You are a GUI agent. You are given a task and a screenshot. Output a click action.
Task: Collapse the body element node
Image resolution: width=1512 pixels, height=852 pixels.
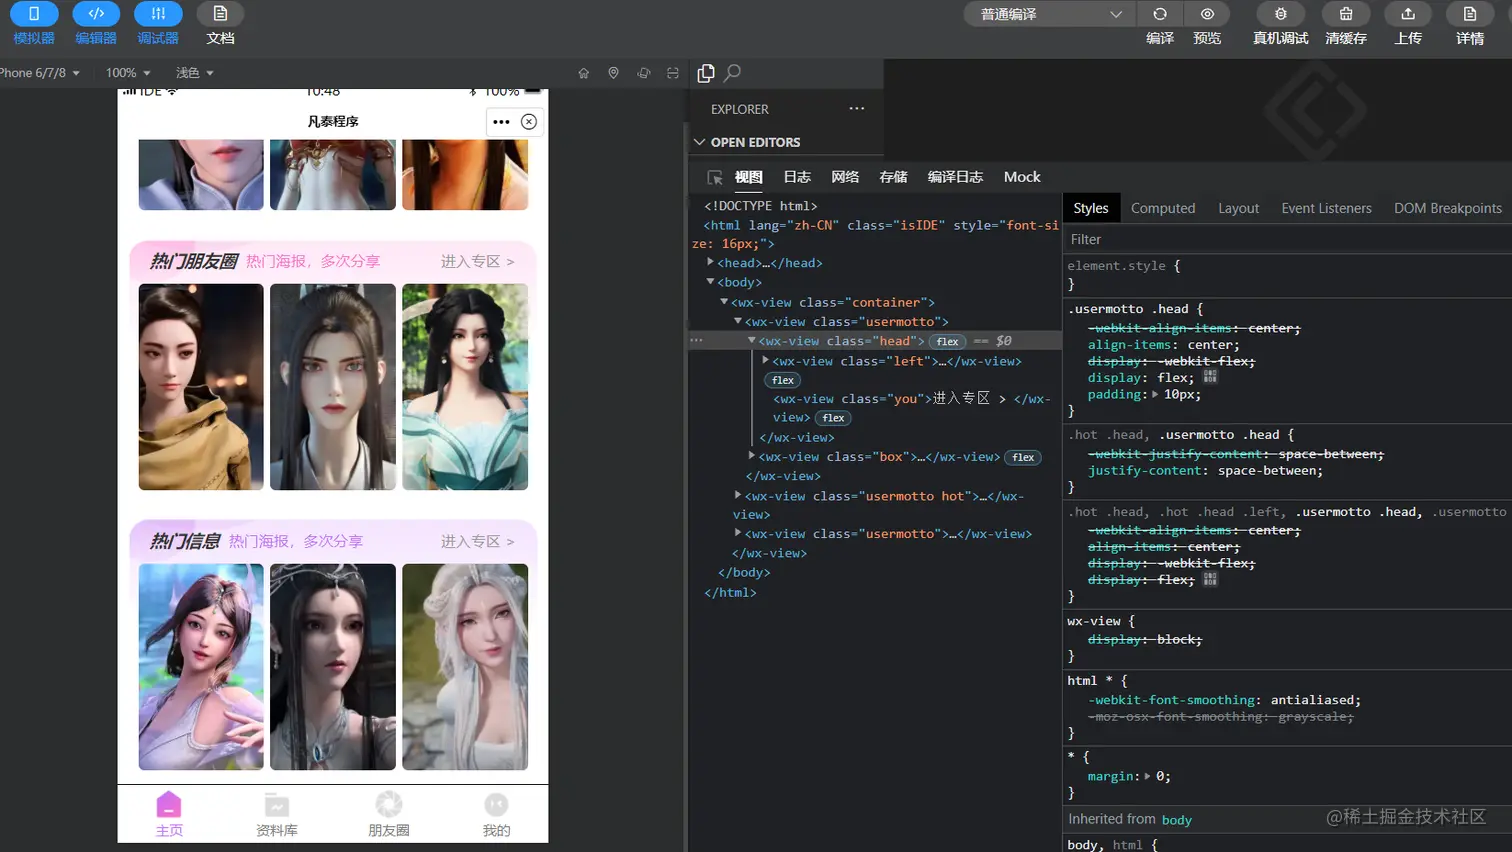(x=711, y=282)
